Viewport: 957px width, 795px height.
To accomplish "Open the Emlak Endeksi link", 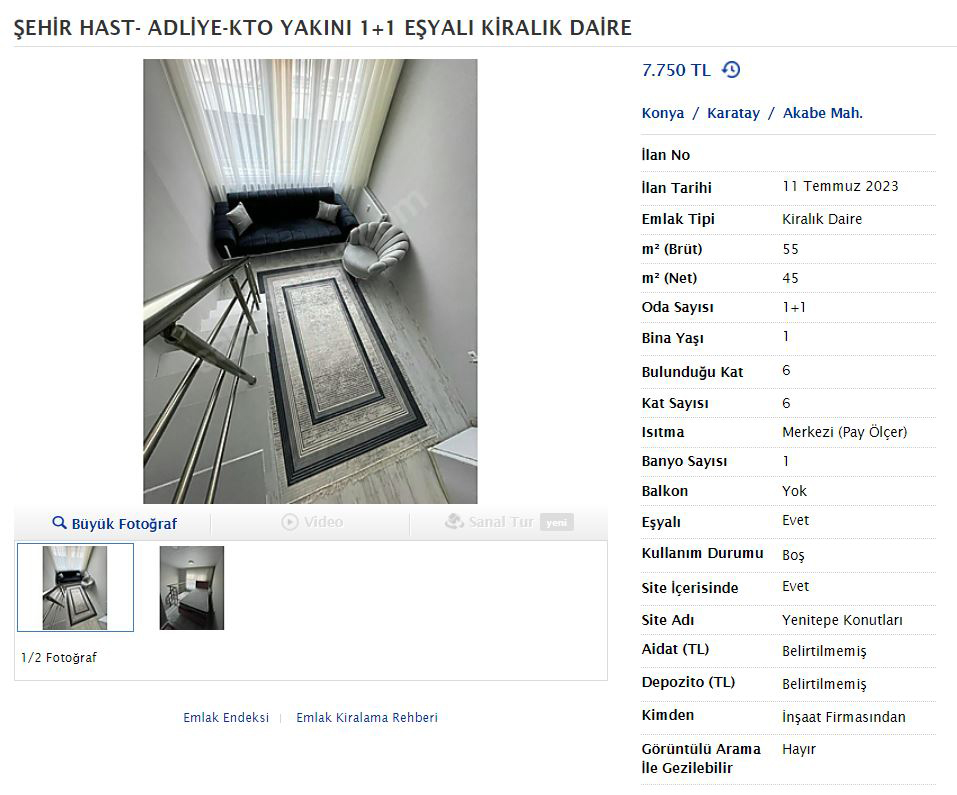I will 226,718.
